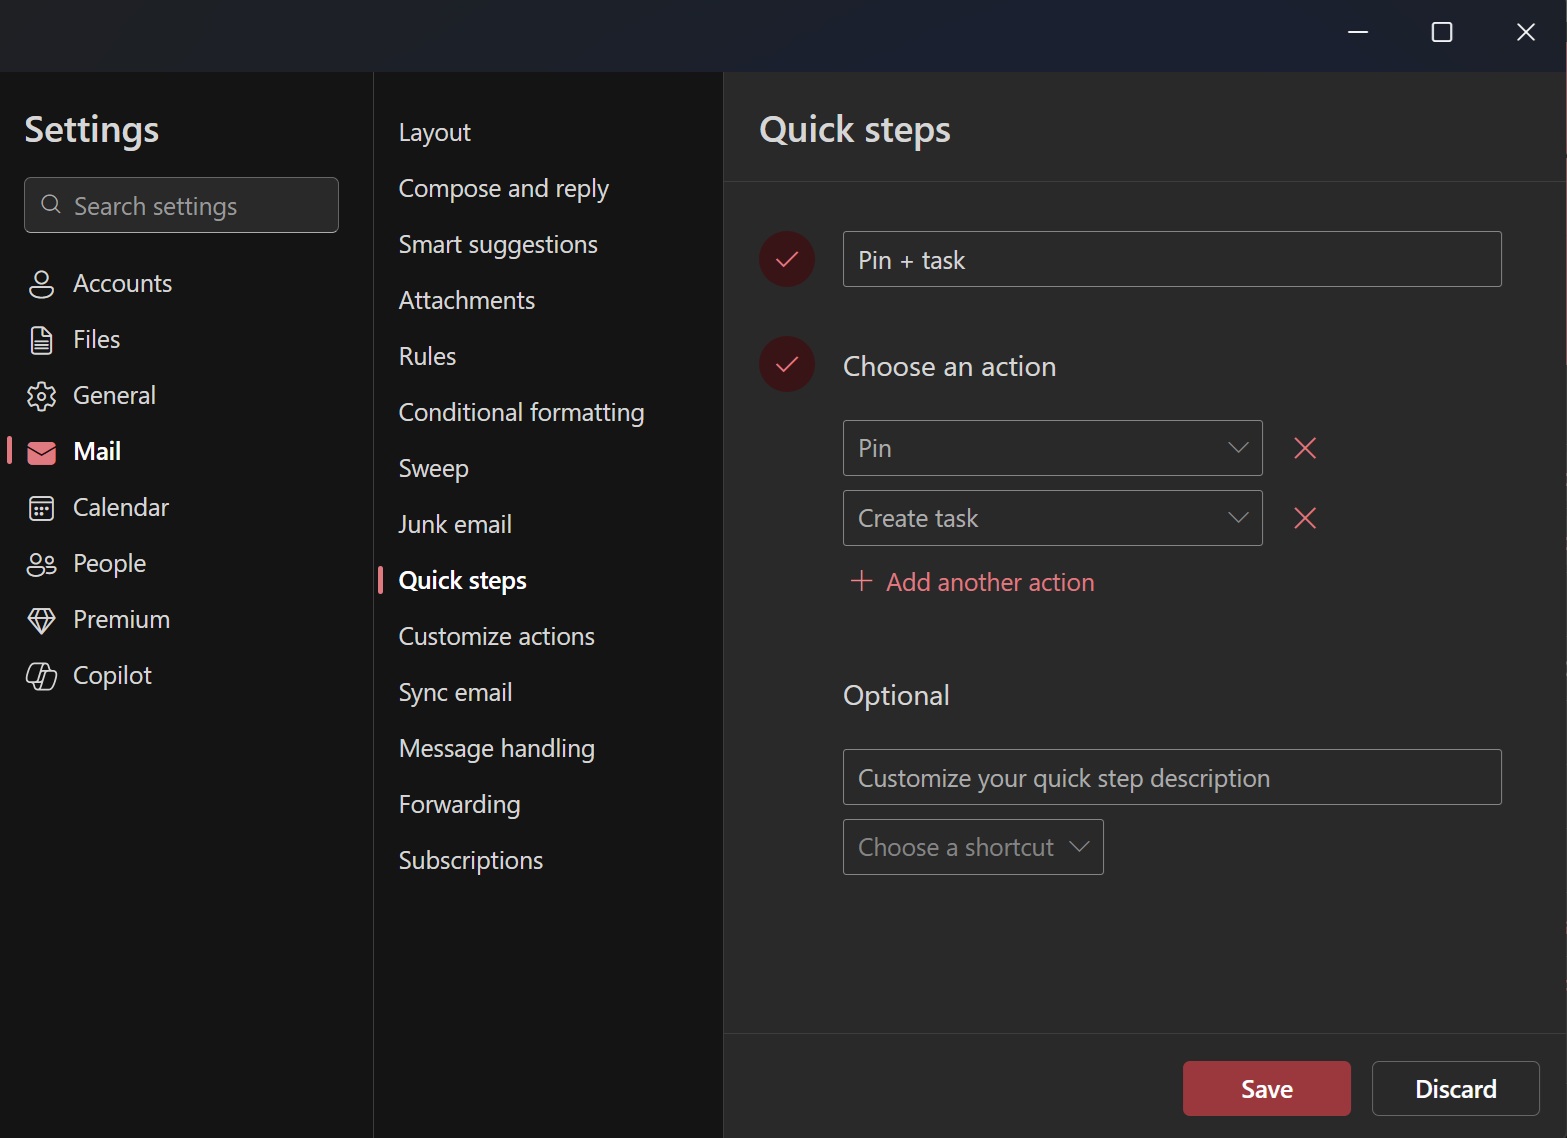Click the Calendar icon in sidebar

tap(41, 508)
